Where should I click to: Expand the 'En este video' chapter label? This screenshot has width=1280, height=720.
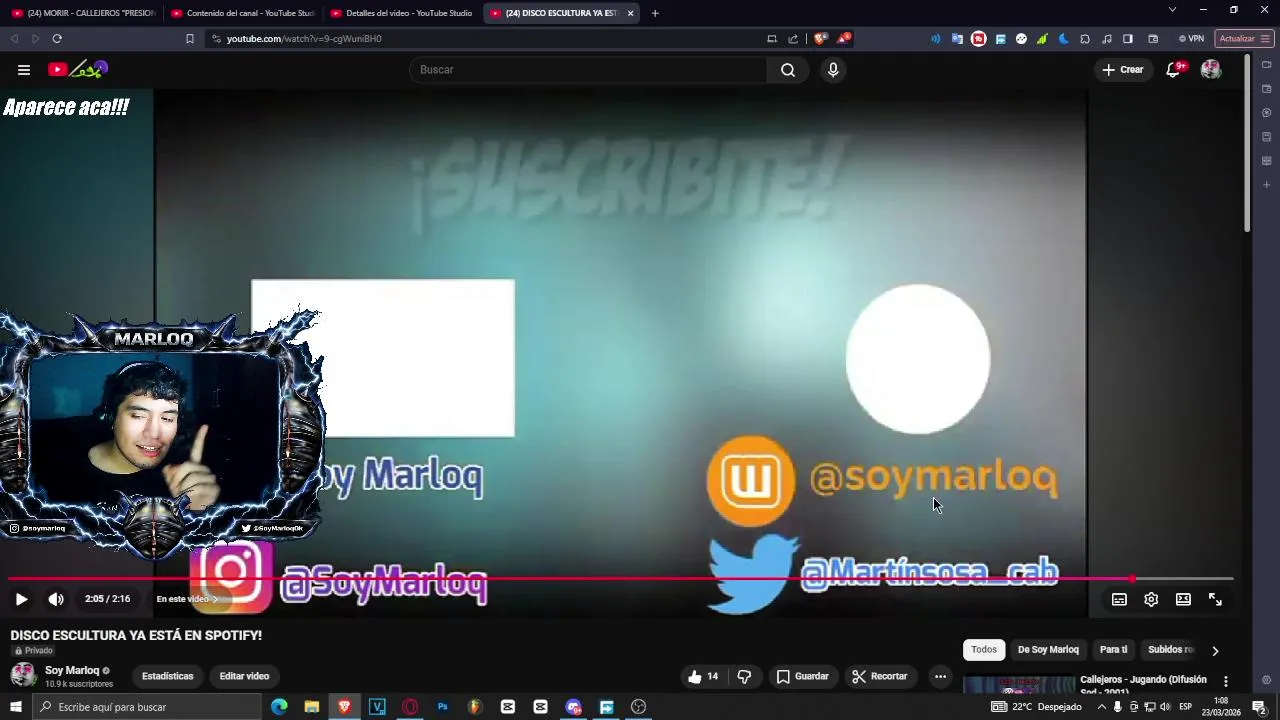(186, 599)
